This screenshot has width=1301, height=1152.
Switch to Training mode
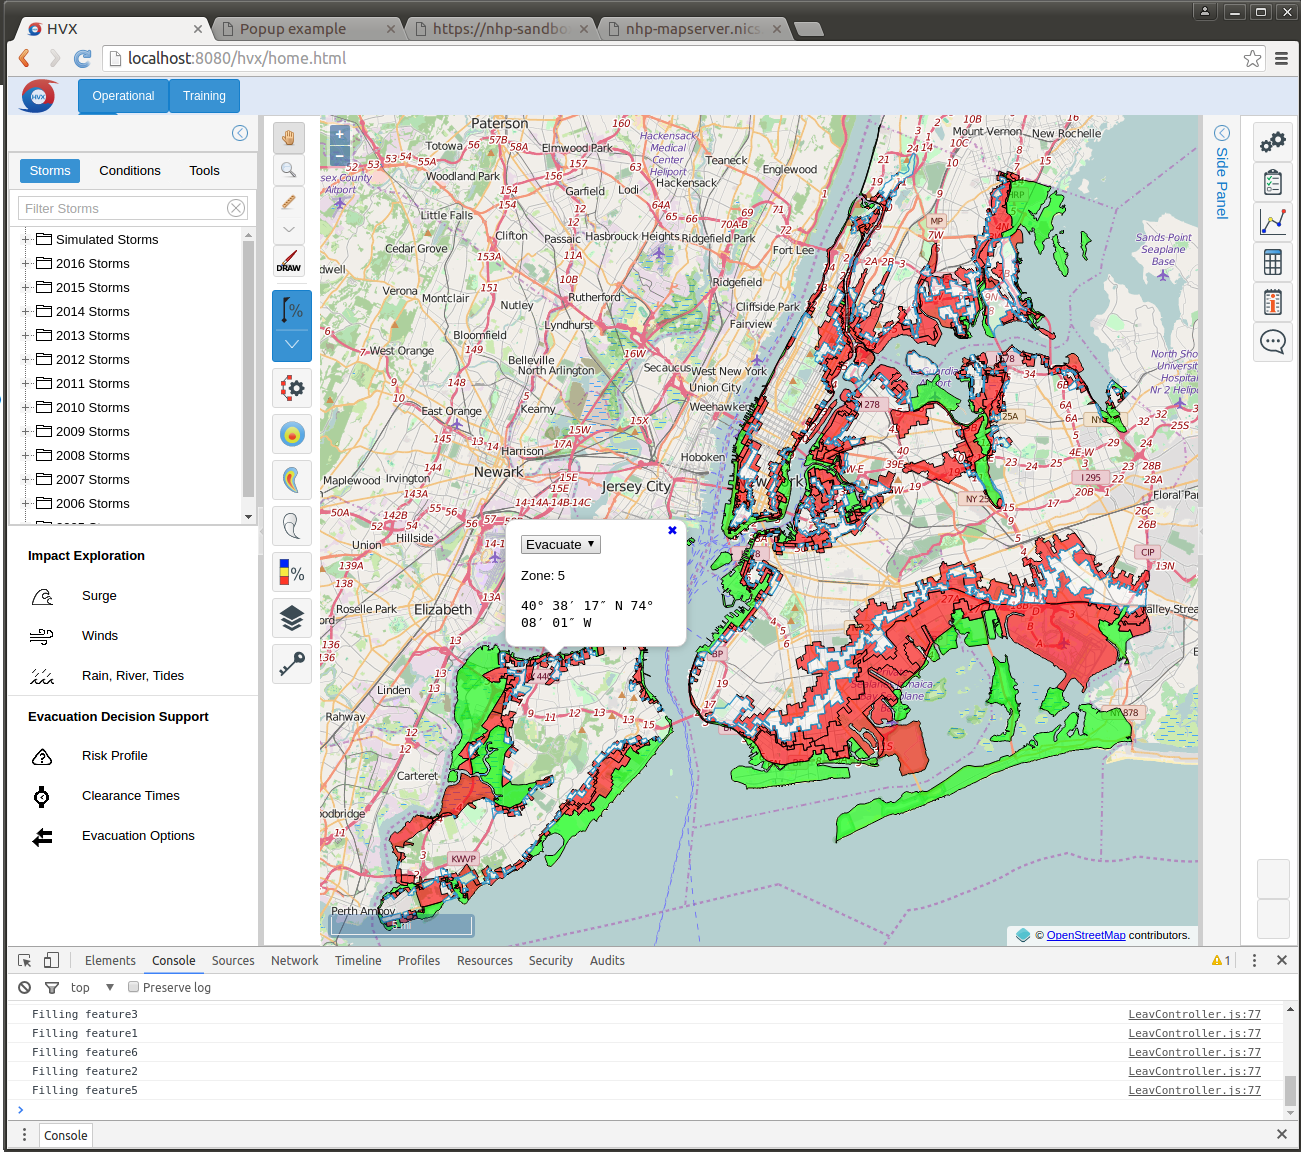(x=204, y=96)
